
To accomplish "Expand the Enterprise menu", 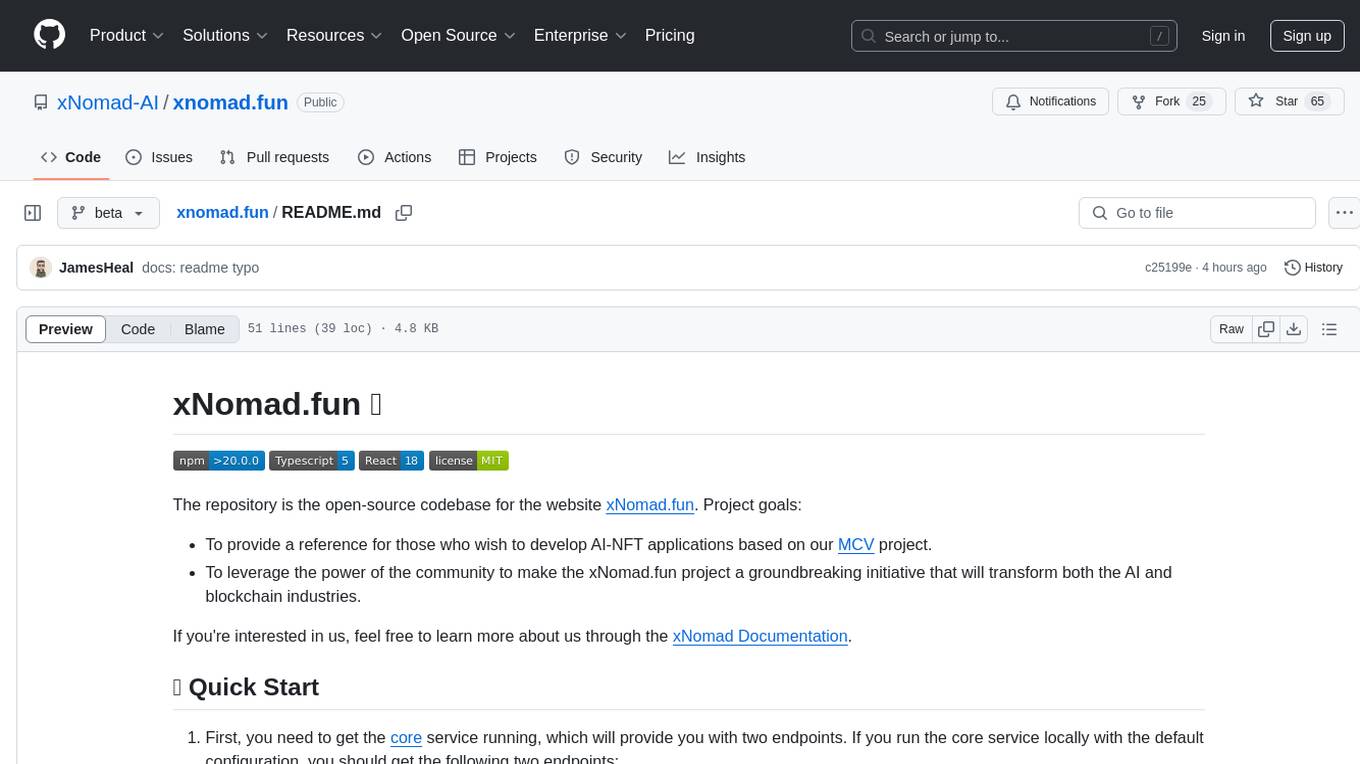I will pyautogui.click(x=580, y=35).
